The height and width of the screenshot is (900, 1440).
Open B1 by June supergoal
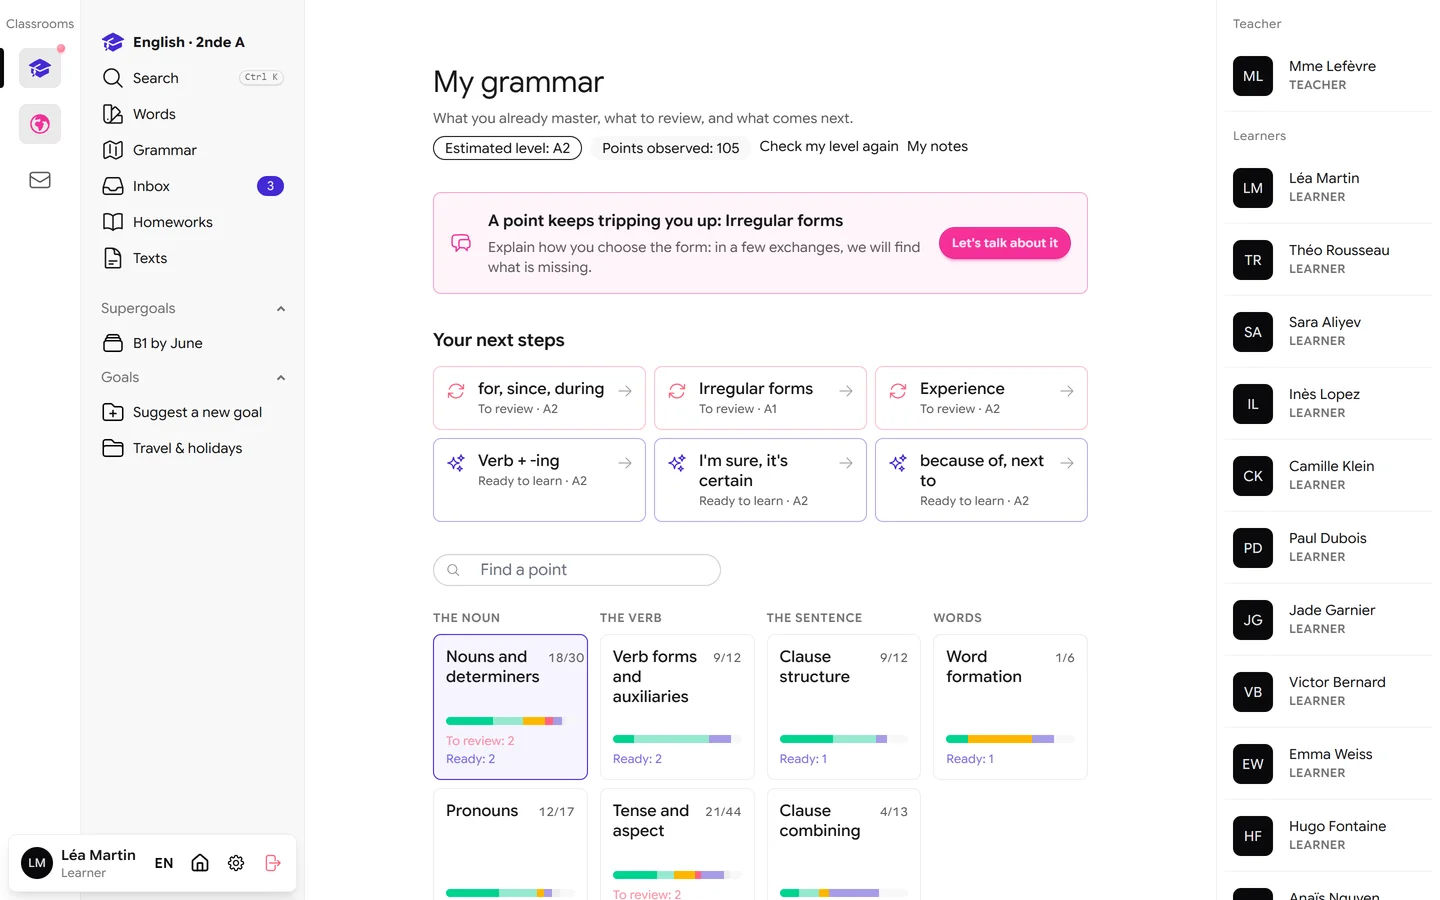[x=193, y=343]
